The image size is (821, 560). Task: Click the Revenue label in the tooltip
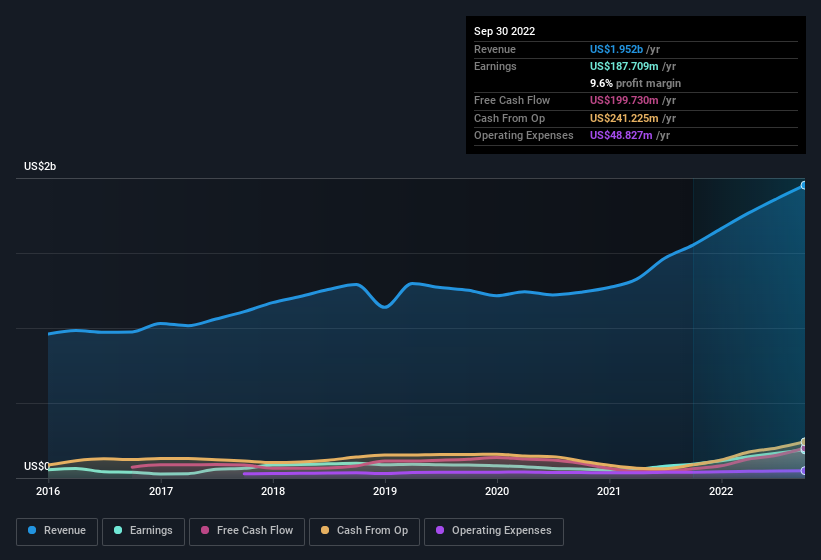click(x=495, y=49)
